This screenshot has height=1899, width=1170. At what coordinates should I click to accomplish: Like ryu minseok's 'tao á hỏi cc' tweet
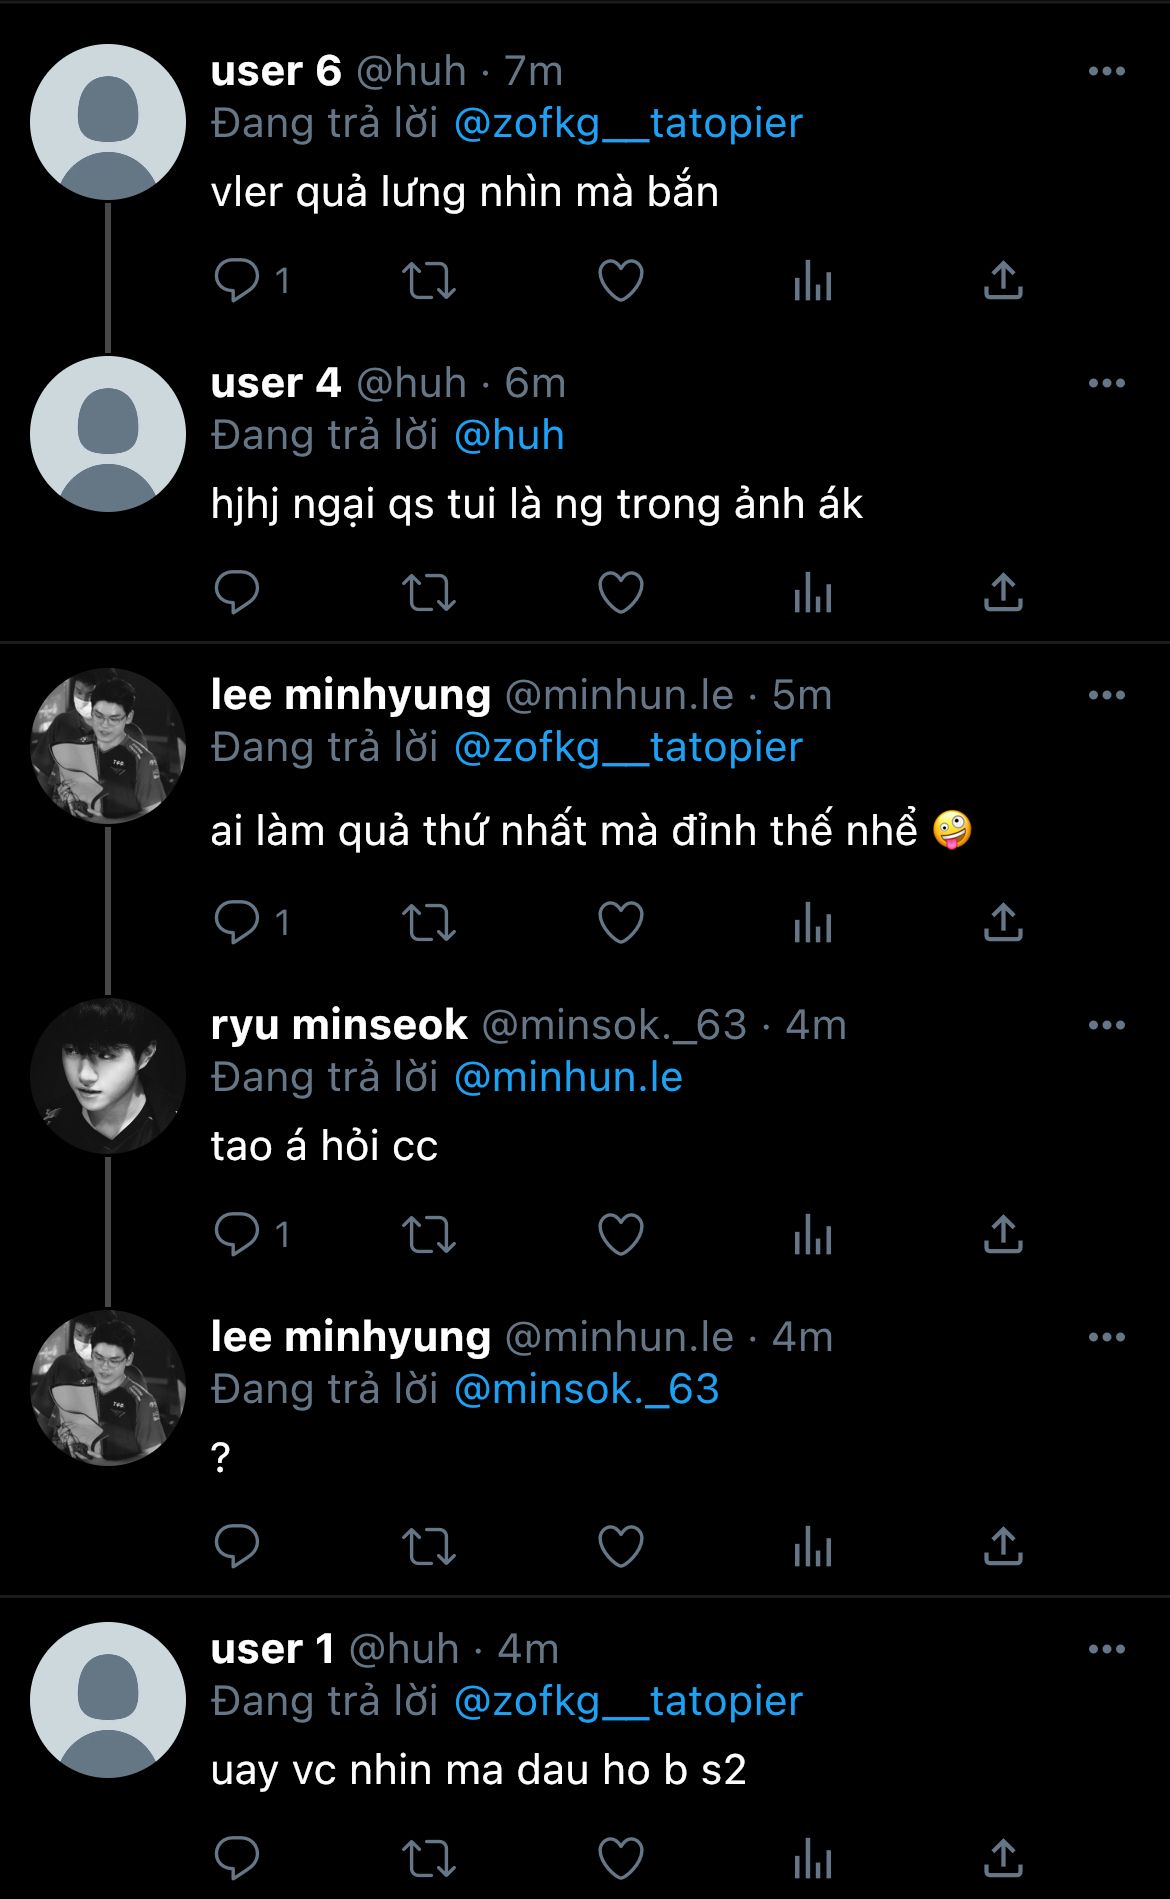620,1235
